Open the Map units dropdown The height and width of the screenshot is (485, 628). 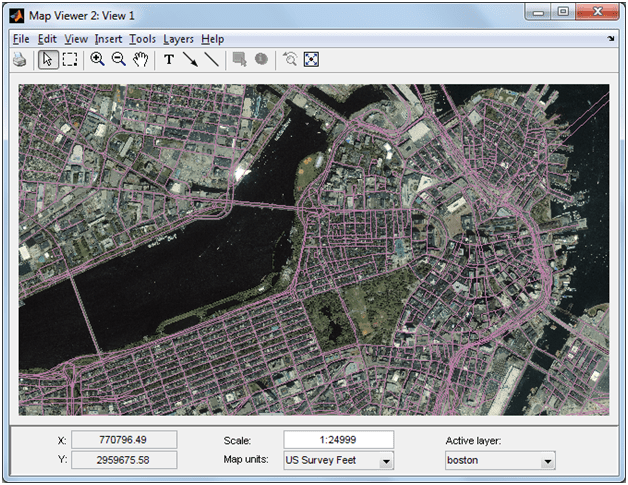tap(339, 460)
